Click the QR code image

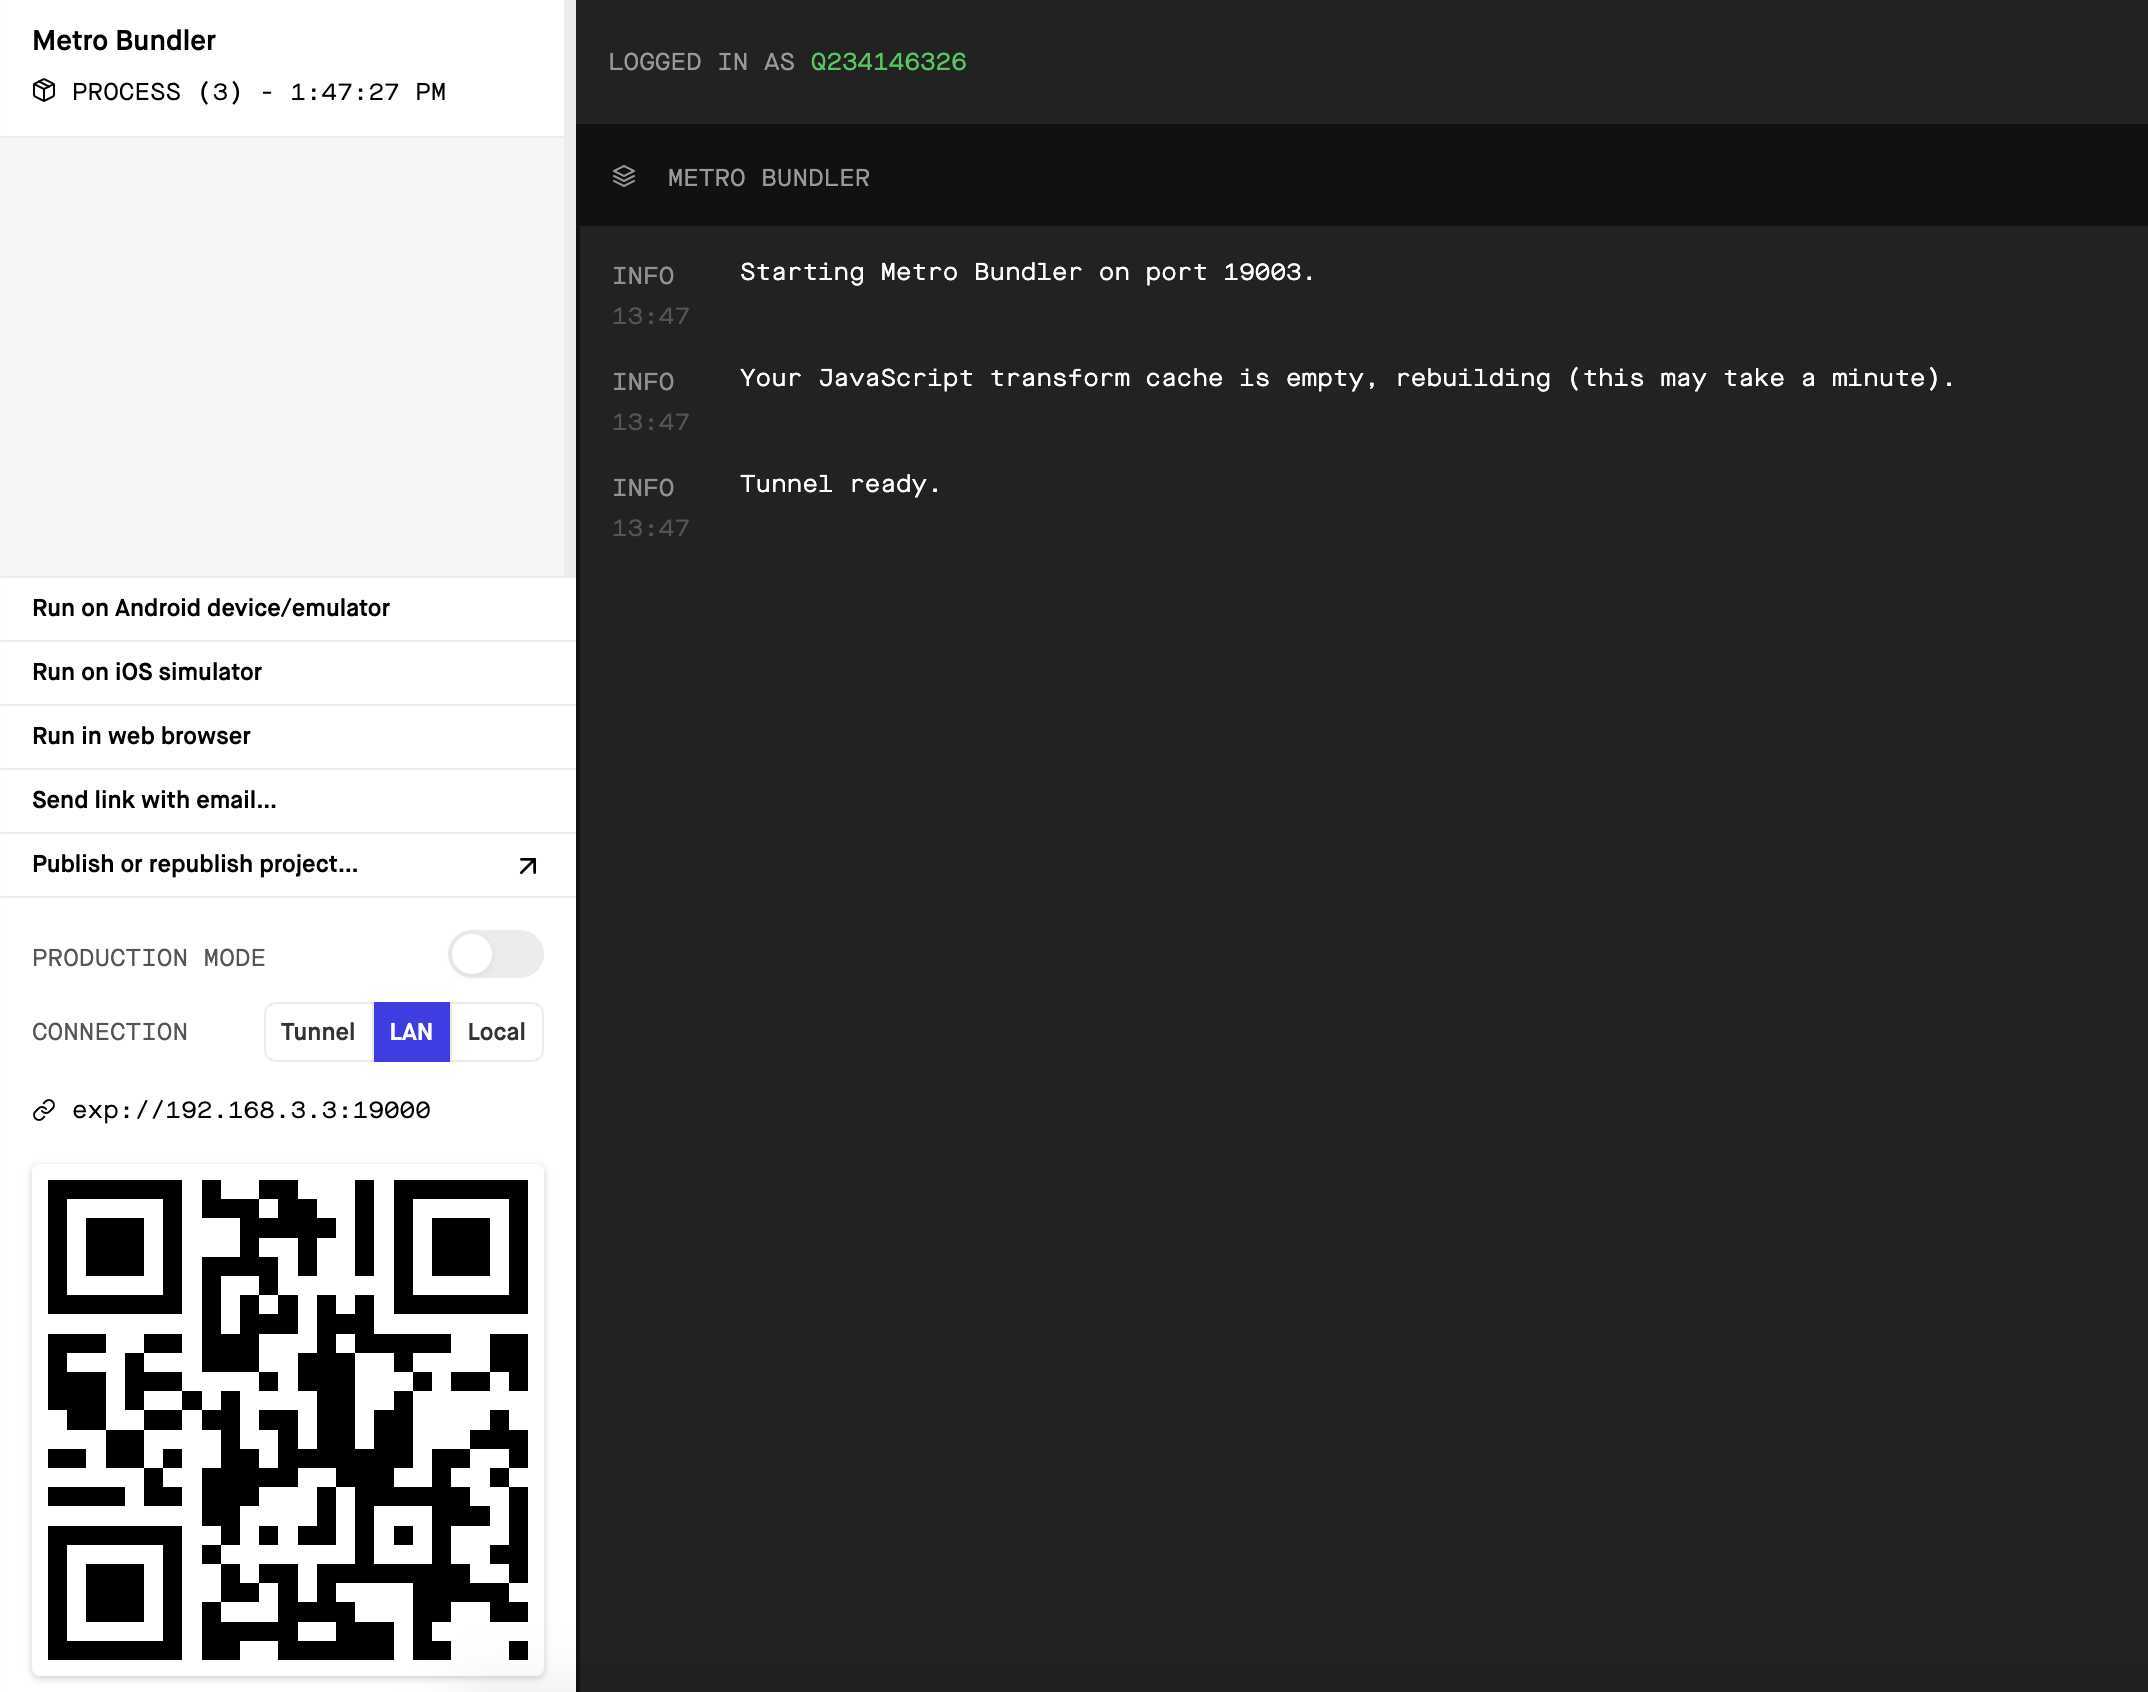[288, 1420]
